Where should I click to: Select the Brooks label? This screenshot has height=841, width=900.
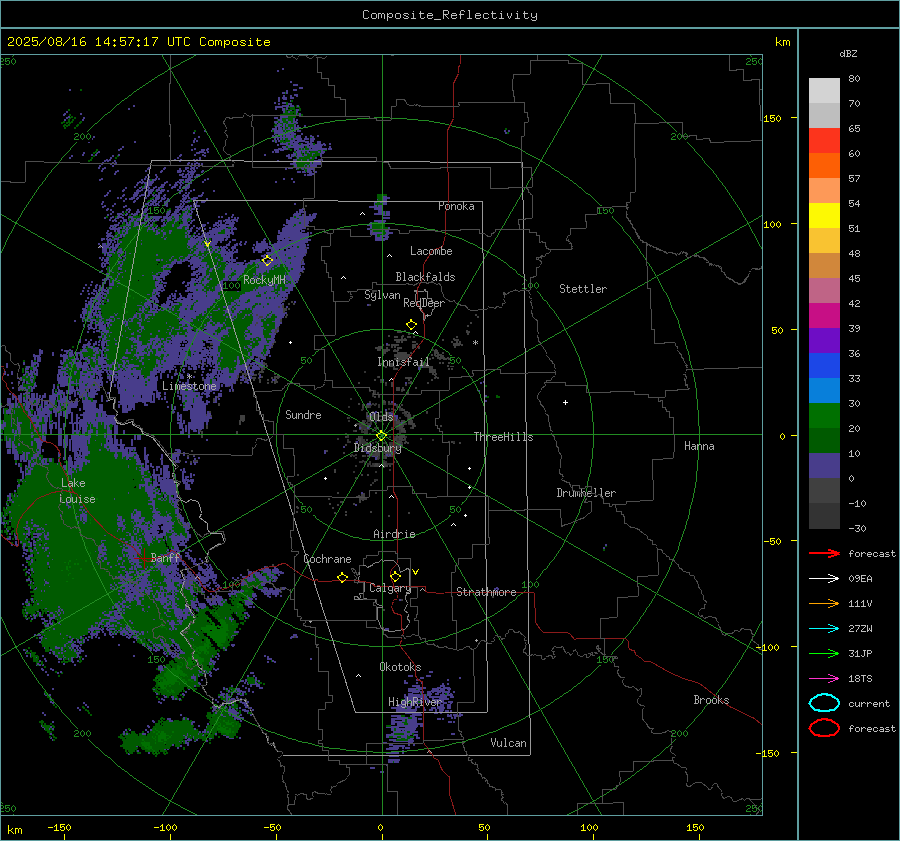(711, 700)
